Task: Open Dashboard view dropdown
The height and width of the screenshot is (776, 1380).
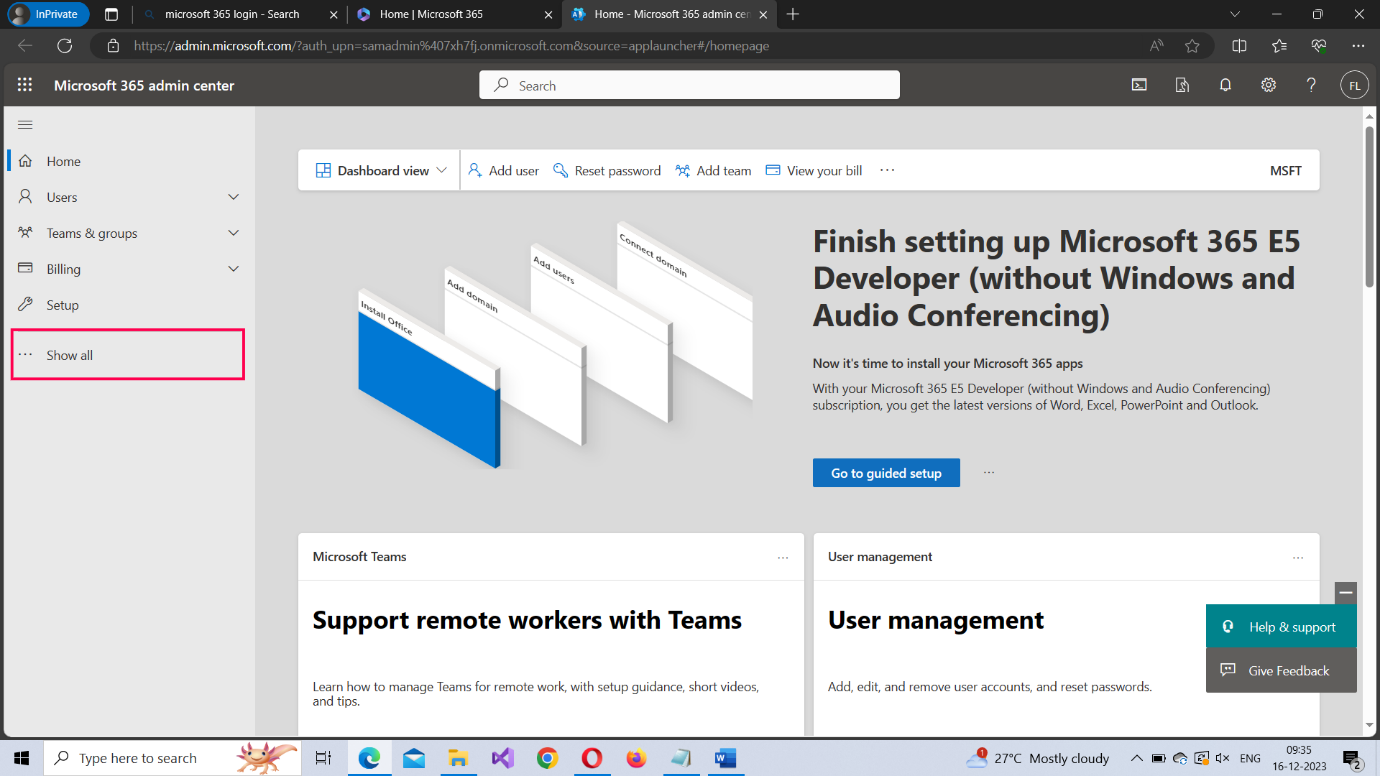Action: point(381,170)
